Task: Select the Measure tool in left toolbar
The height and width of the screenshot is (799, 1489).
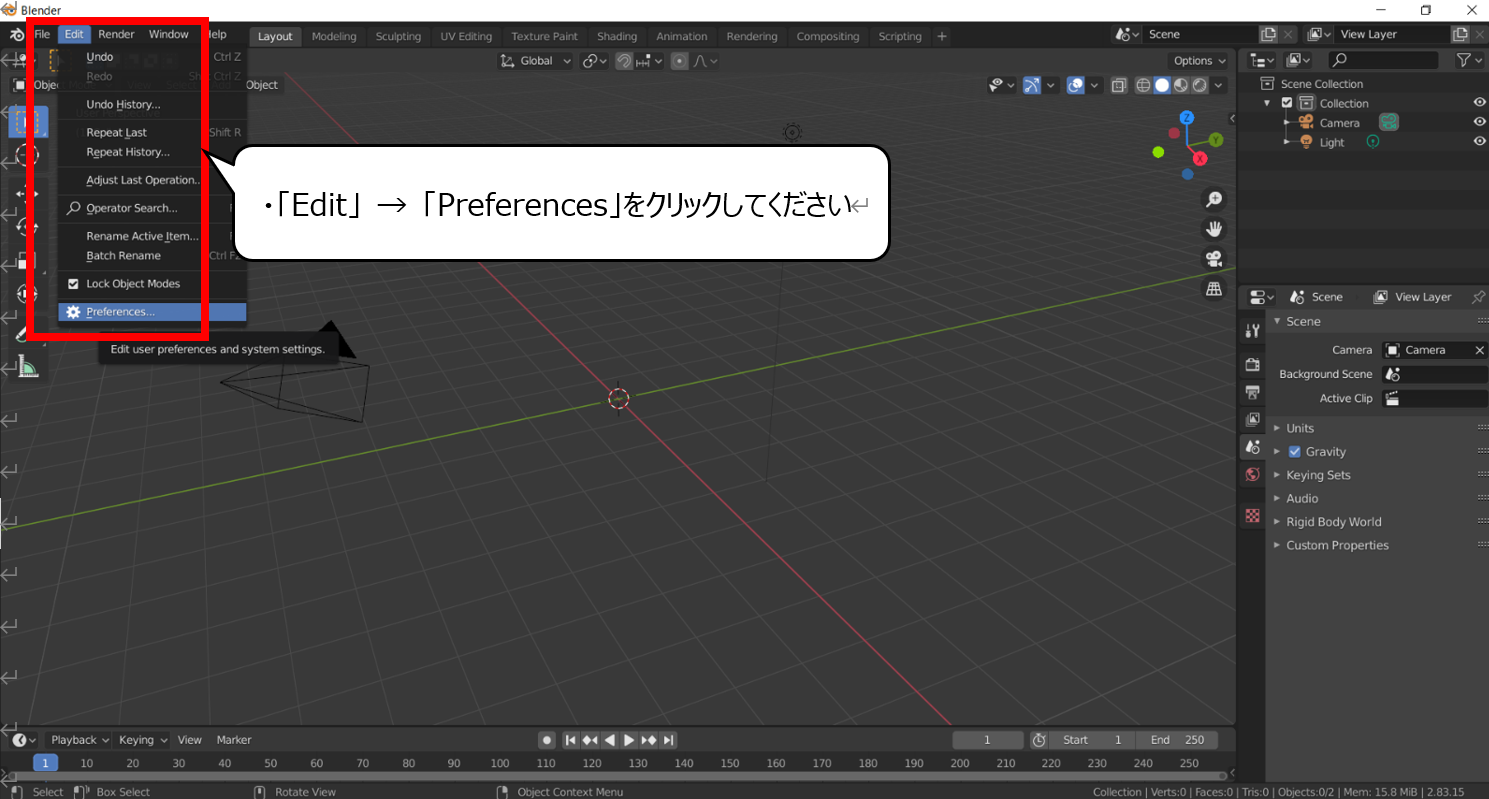Action: pyautogui.click(x=27, y=368)
